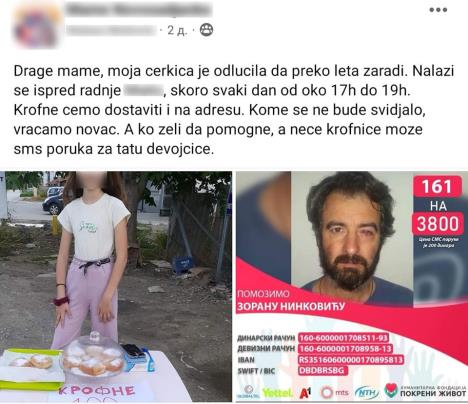Open the three-dots post options menu
Viewport: 468px width, 404px height.
438,10
